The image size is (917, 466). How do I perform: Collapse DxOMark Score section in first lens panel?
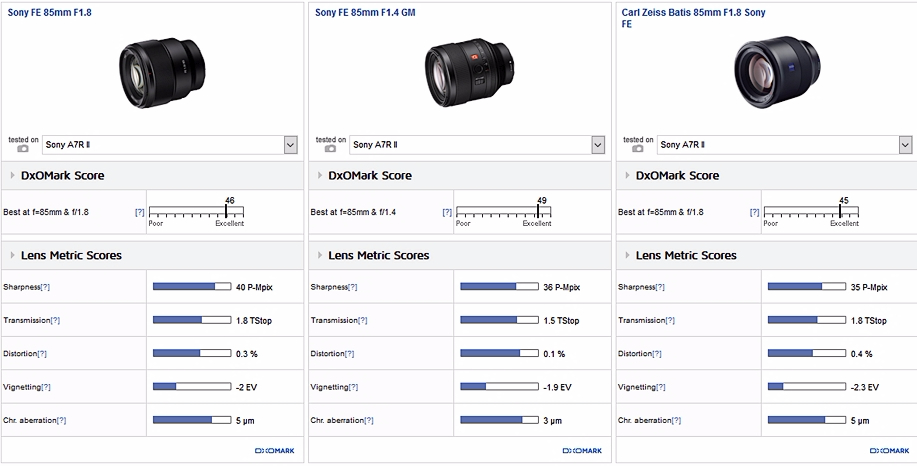point(12,176)
